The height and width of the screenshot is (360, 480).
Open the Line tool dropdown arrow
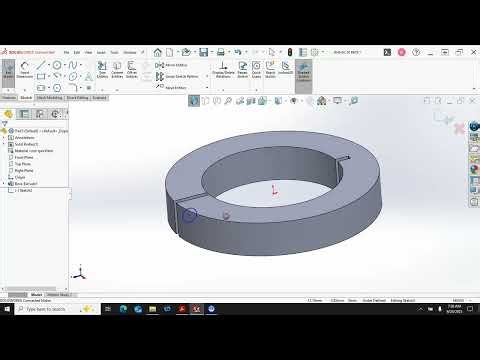click(49, 65)
